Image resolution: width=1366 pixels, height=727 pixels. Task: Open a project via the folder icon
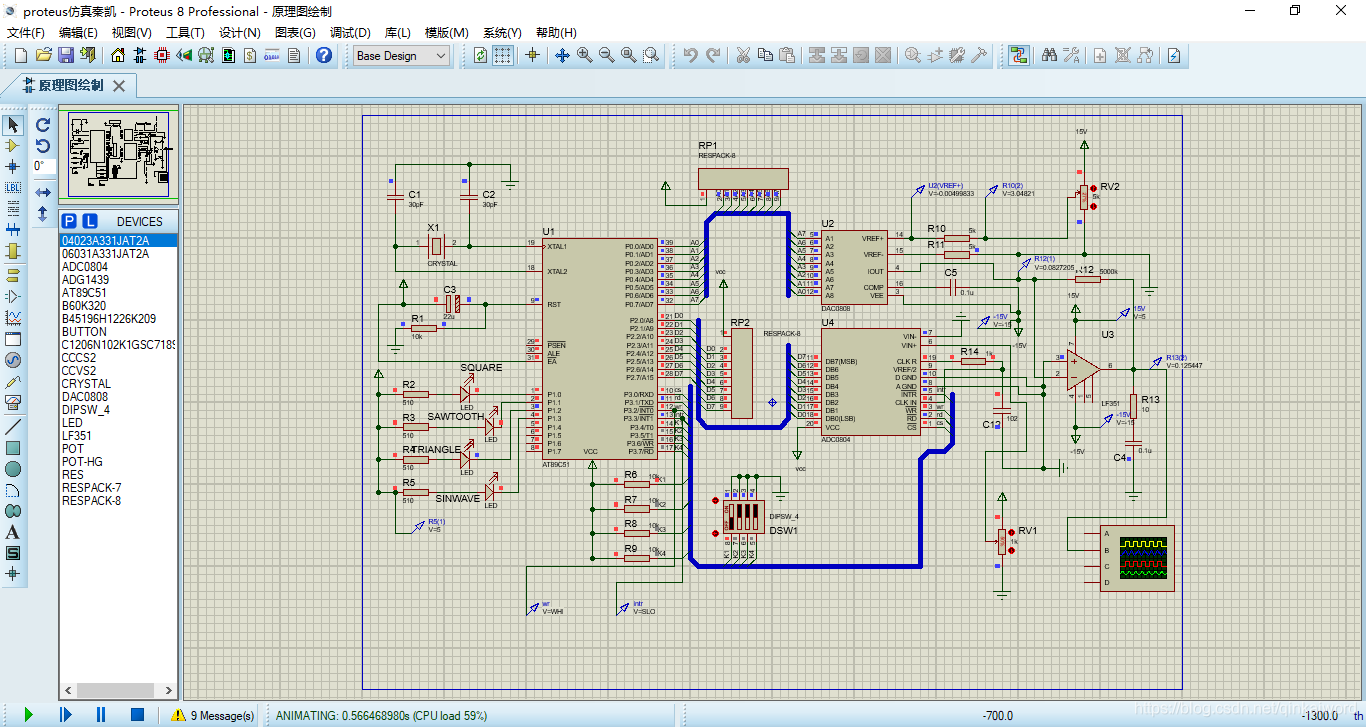pos(43,56)
